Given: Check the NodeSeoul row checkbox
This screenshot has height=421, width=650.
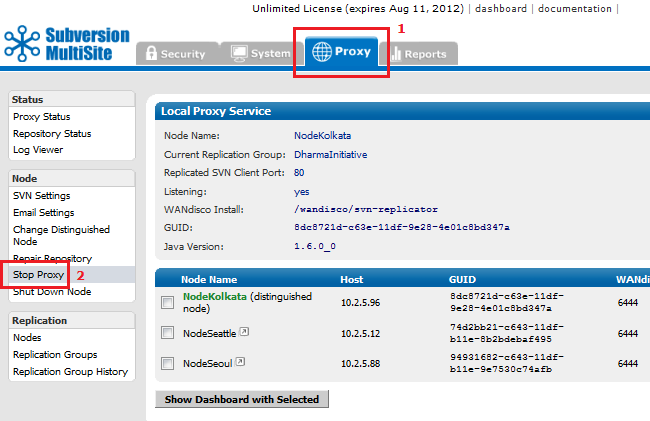Looking at the screenshot, I should (167, 363).
